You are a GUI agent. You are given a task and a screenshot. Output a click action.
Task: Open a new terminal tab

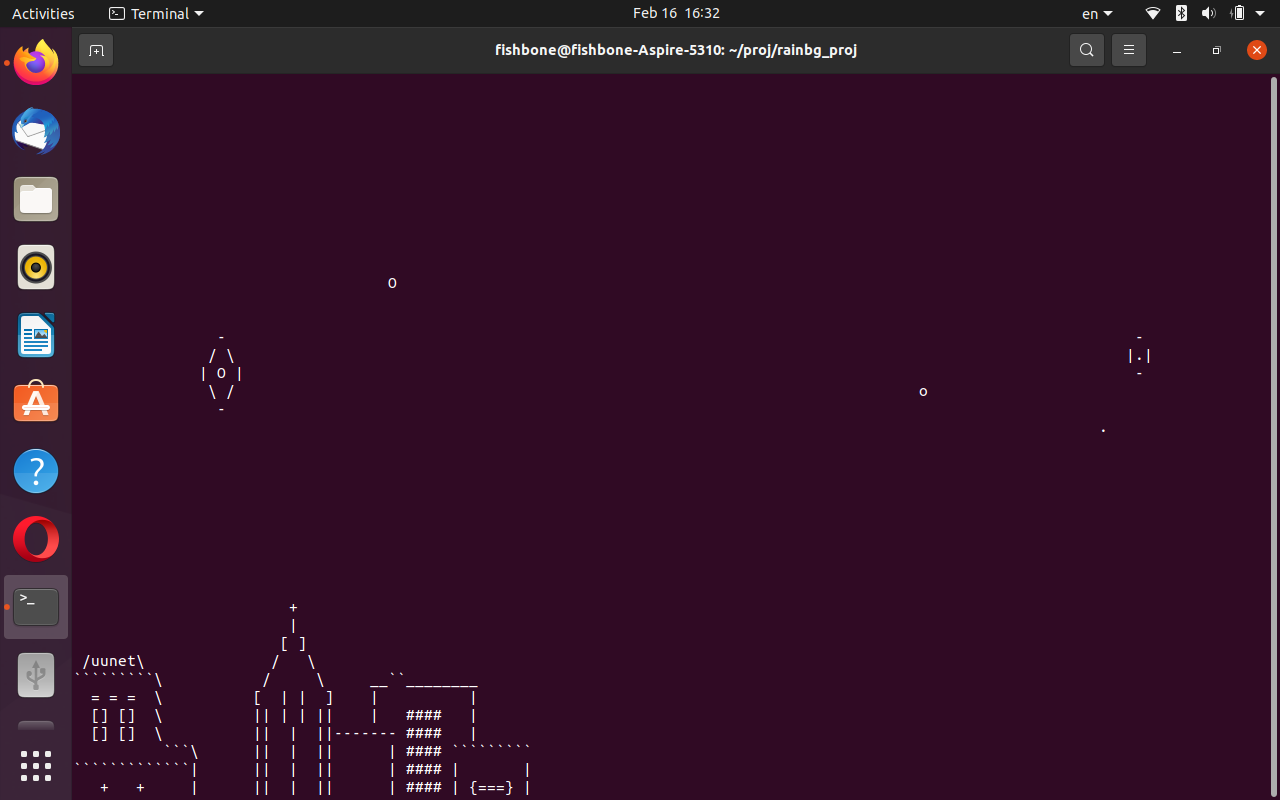[96, 49]
